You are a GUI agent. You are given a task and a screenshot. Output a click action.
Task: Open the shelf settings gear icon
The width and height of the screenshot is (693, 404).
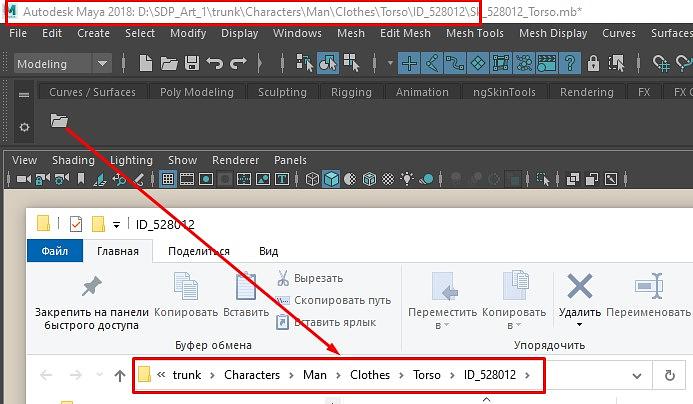point(24,127)
